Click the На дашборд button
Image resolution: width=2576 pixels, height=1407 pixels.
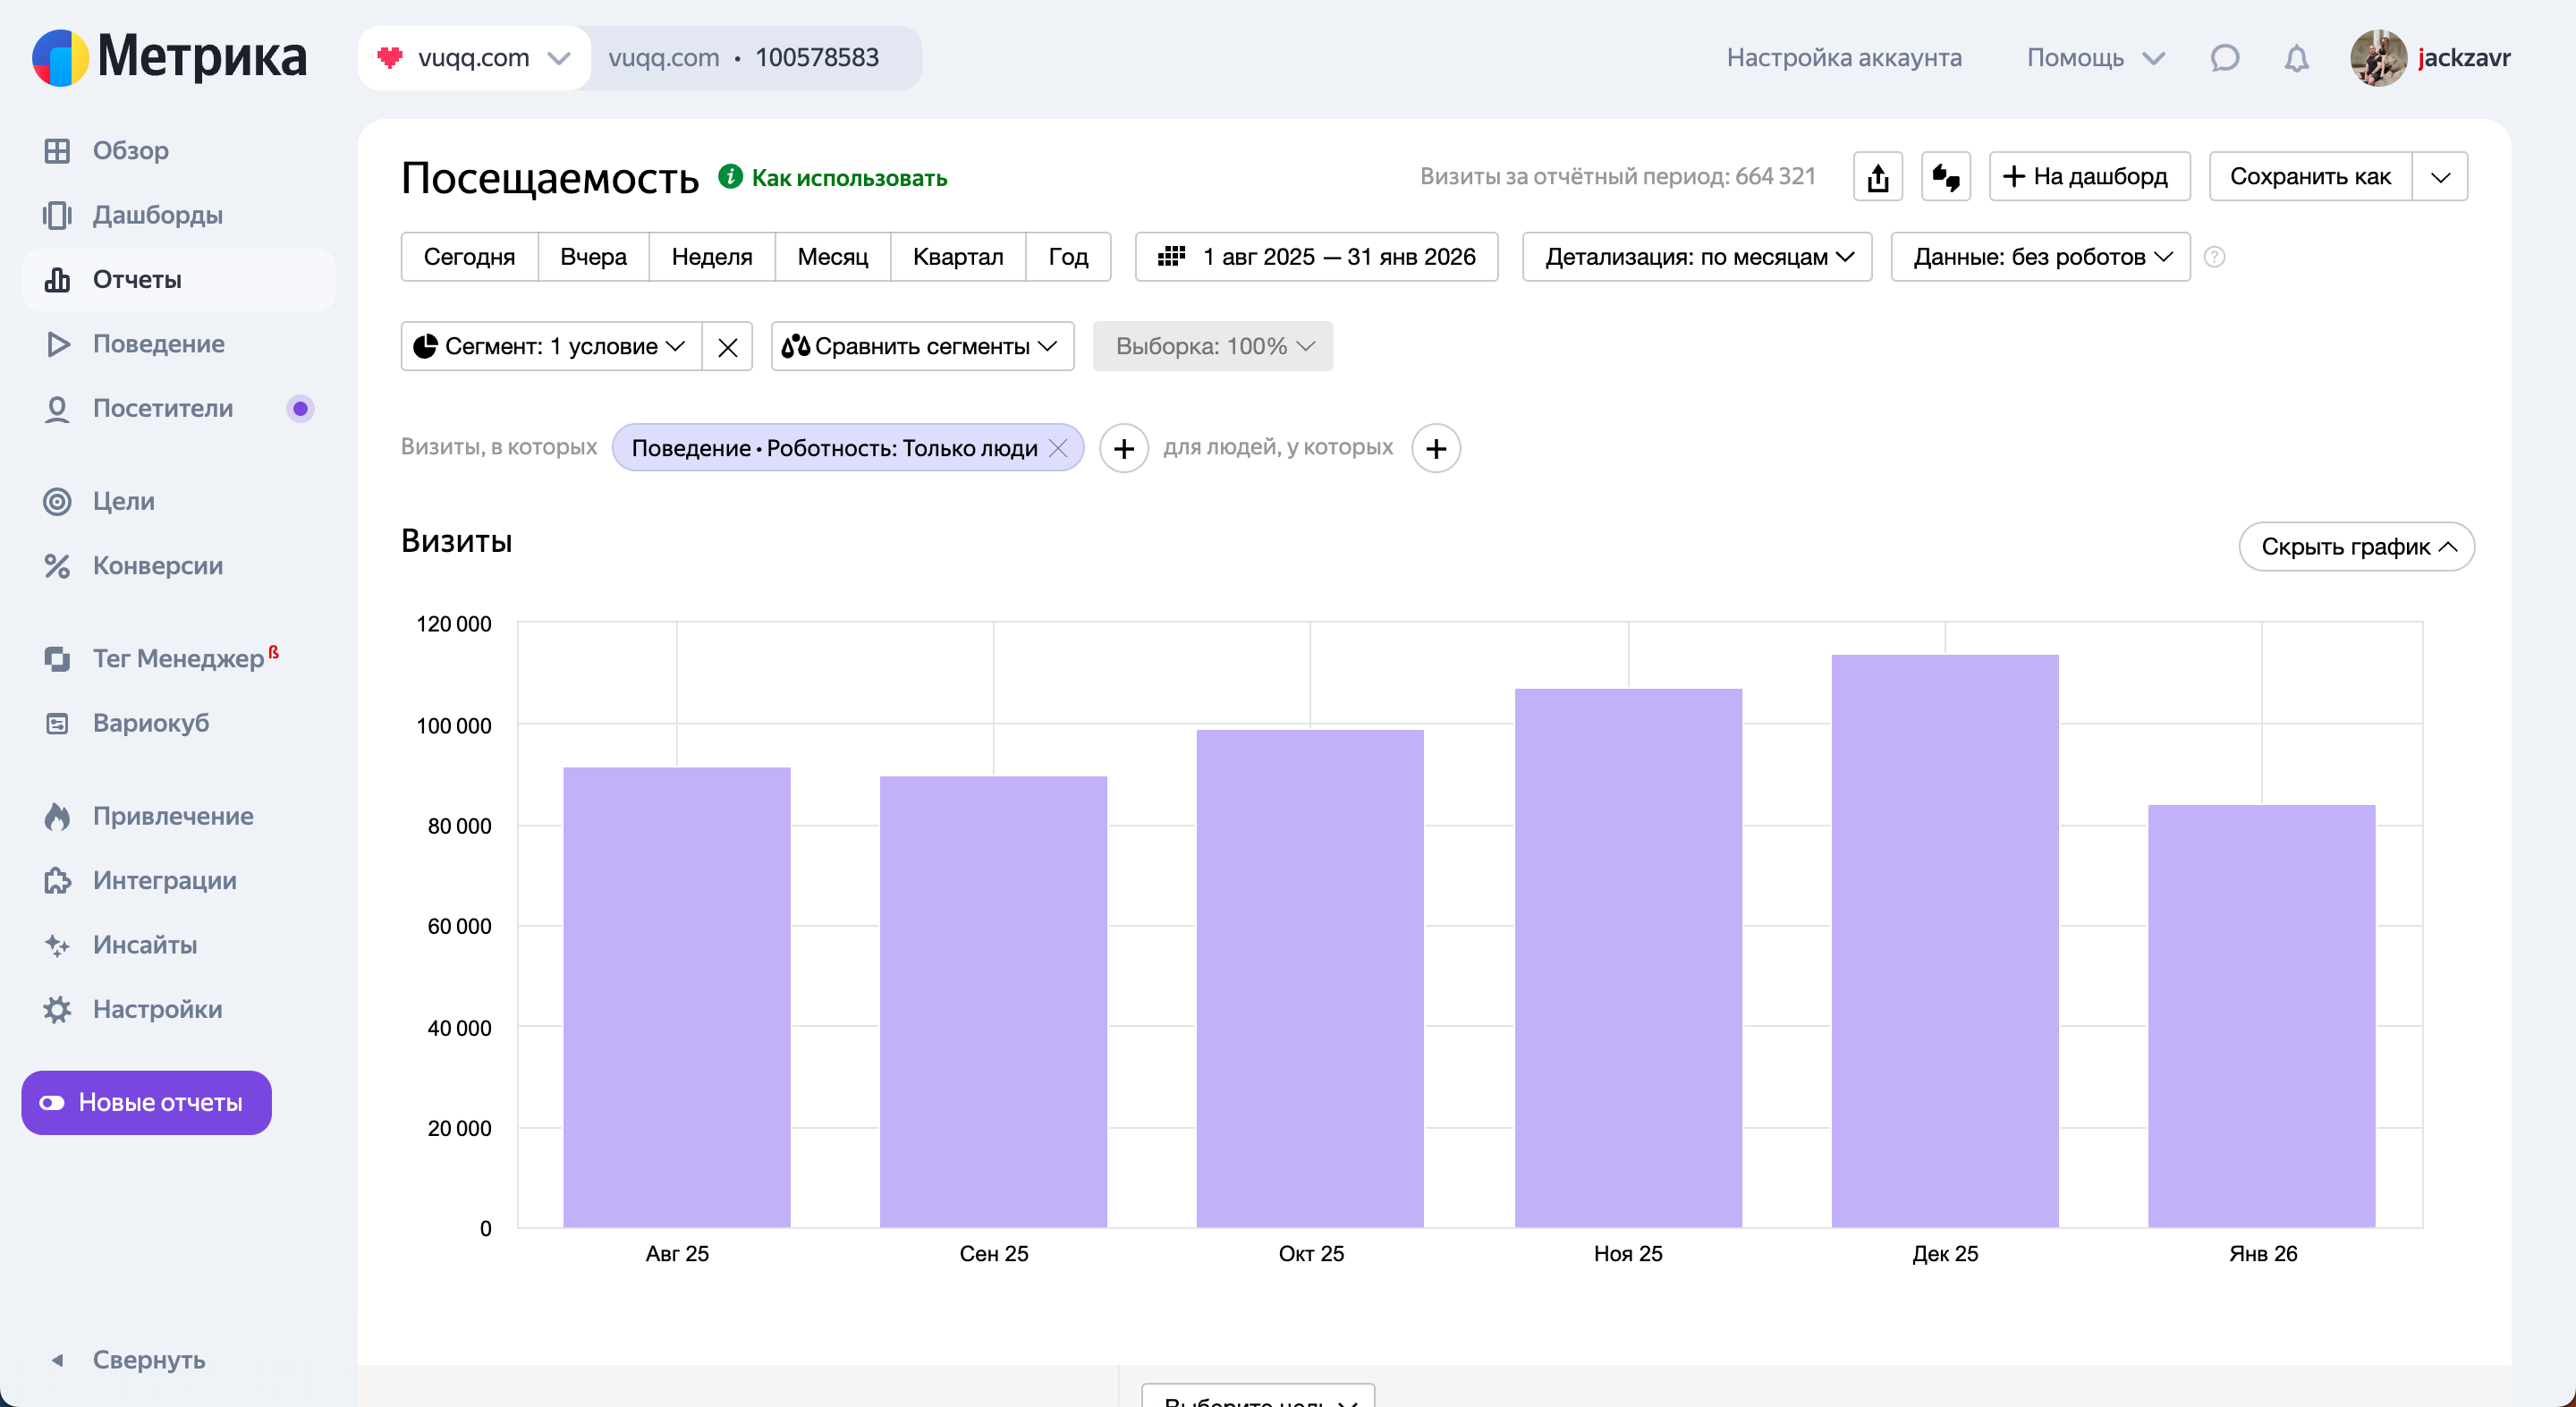(x=2088, y=177)
